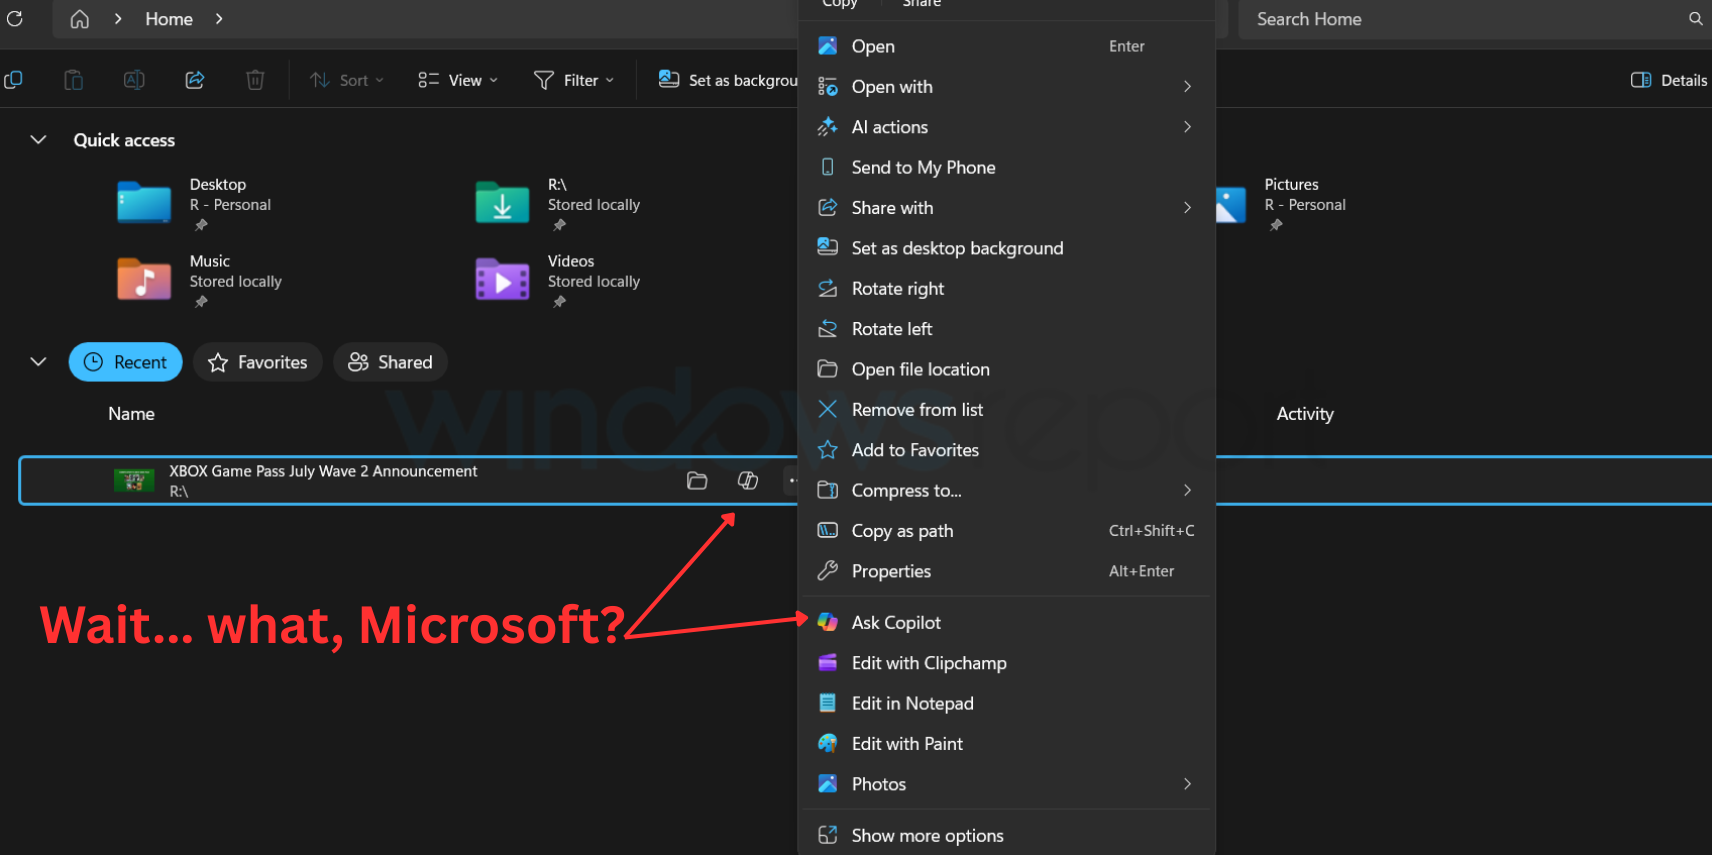Image resolution: width=1712 pixels, height=855 pixels.
Task: Select the Shared tab
Action: coord(390,362)
